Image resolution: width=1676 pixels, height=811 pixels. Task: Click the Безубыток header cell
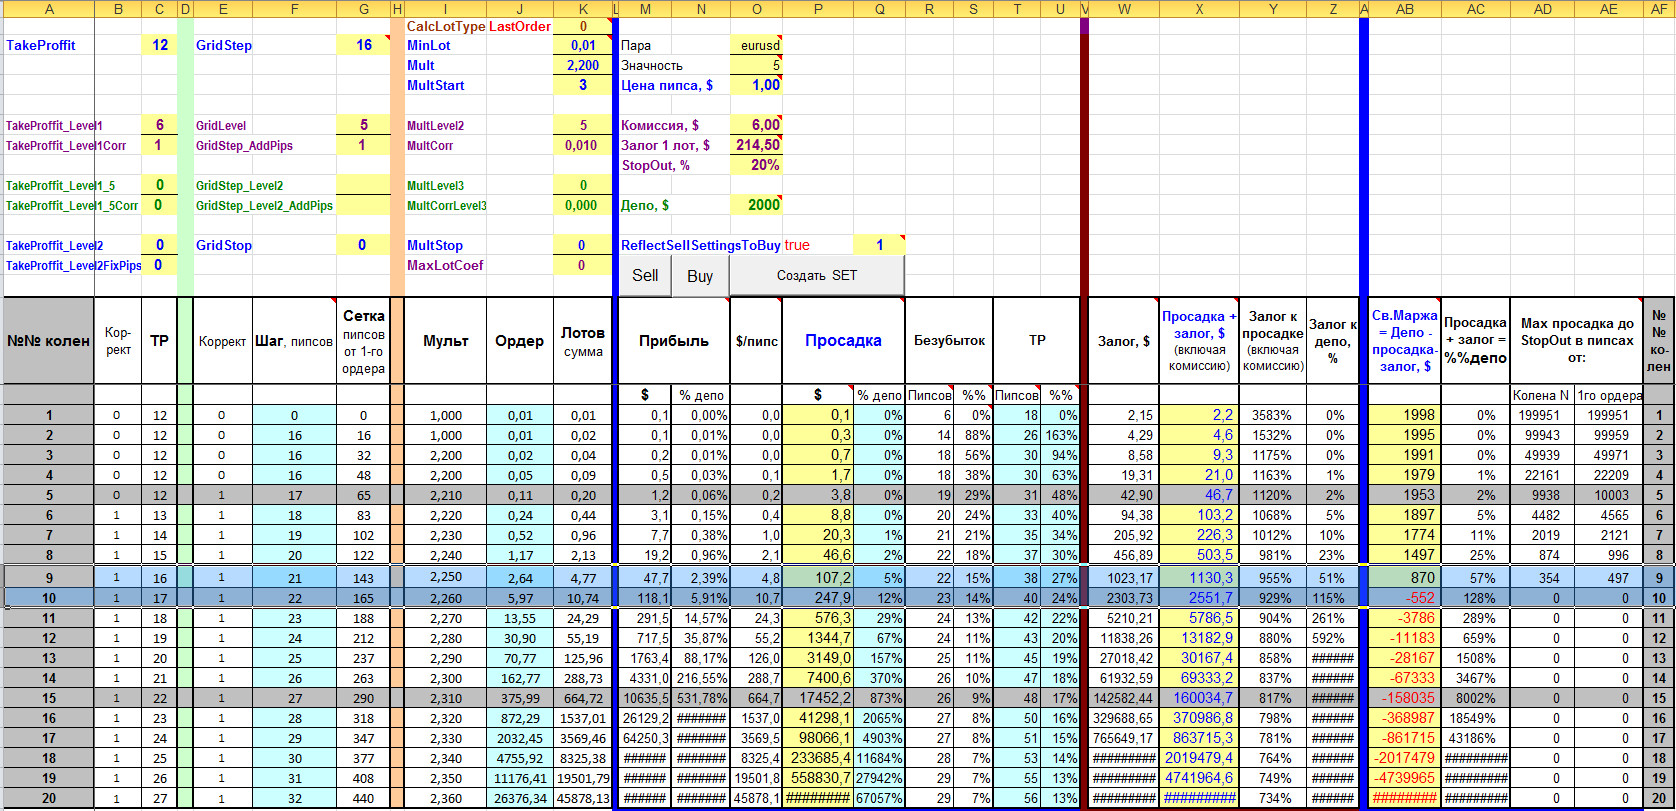949,340
